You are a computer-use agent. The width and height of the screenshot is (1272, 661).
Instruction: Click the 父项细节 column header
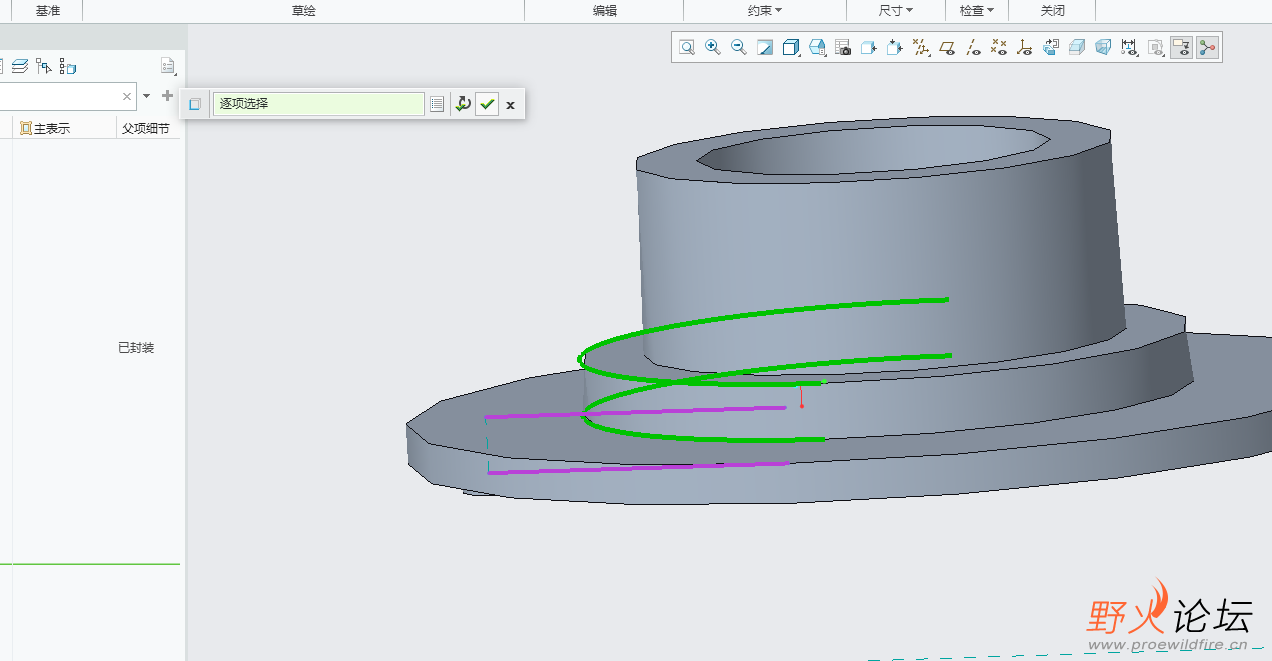point(146,129)
